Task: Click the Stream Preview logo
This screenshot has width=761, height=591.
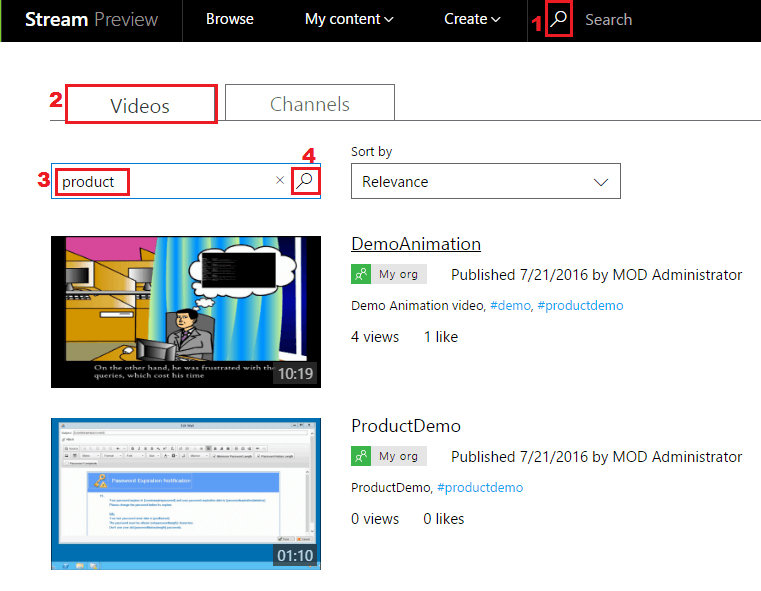Action: (91, 19)
